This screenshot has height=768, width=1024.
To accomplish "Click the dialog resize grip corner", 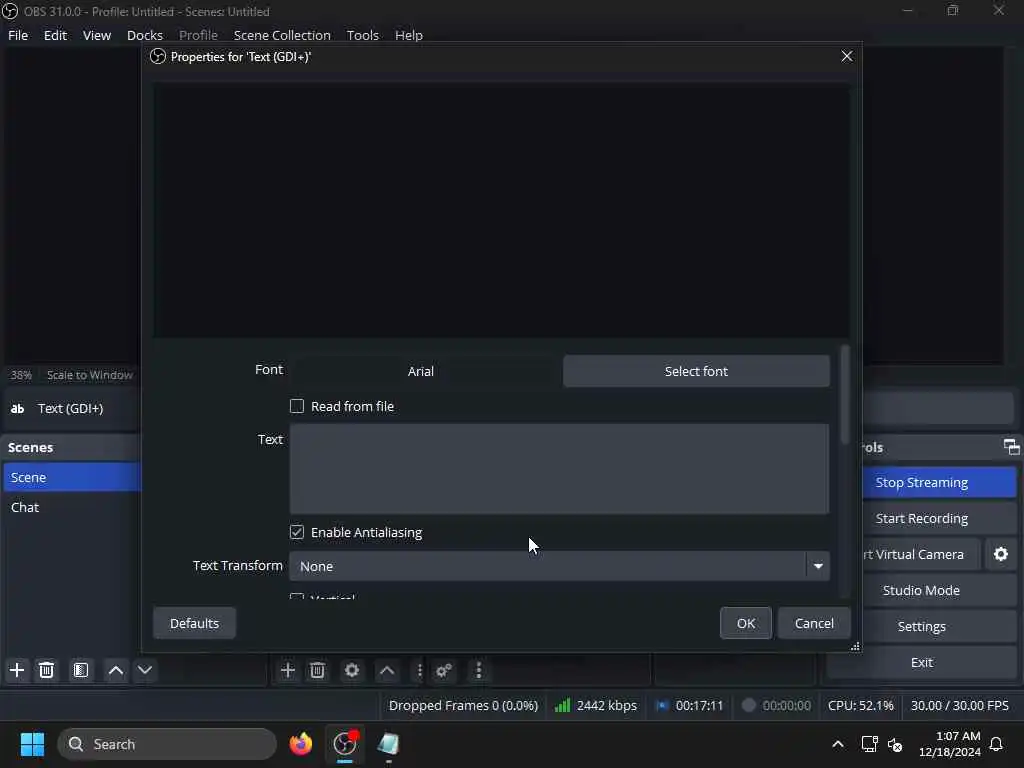I will tap(855, 647).
